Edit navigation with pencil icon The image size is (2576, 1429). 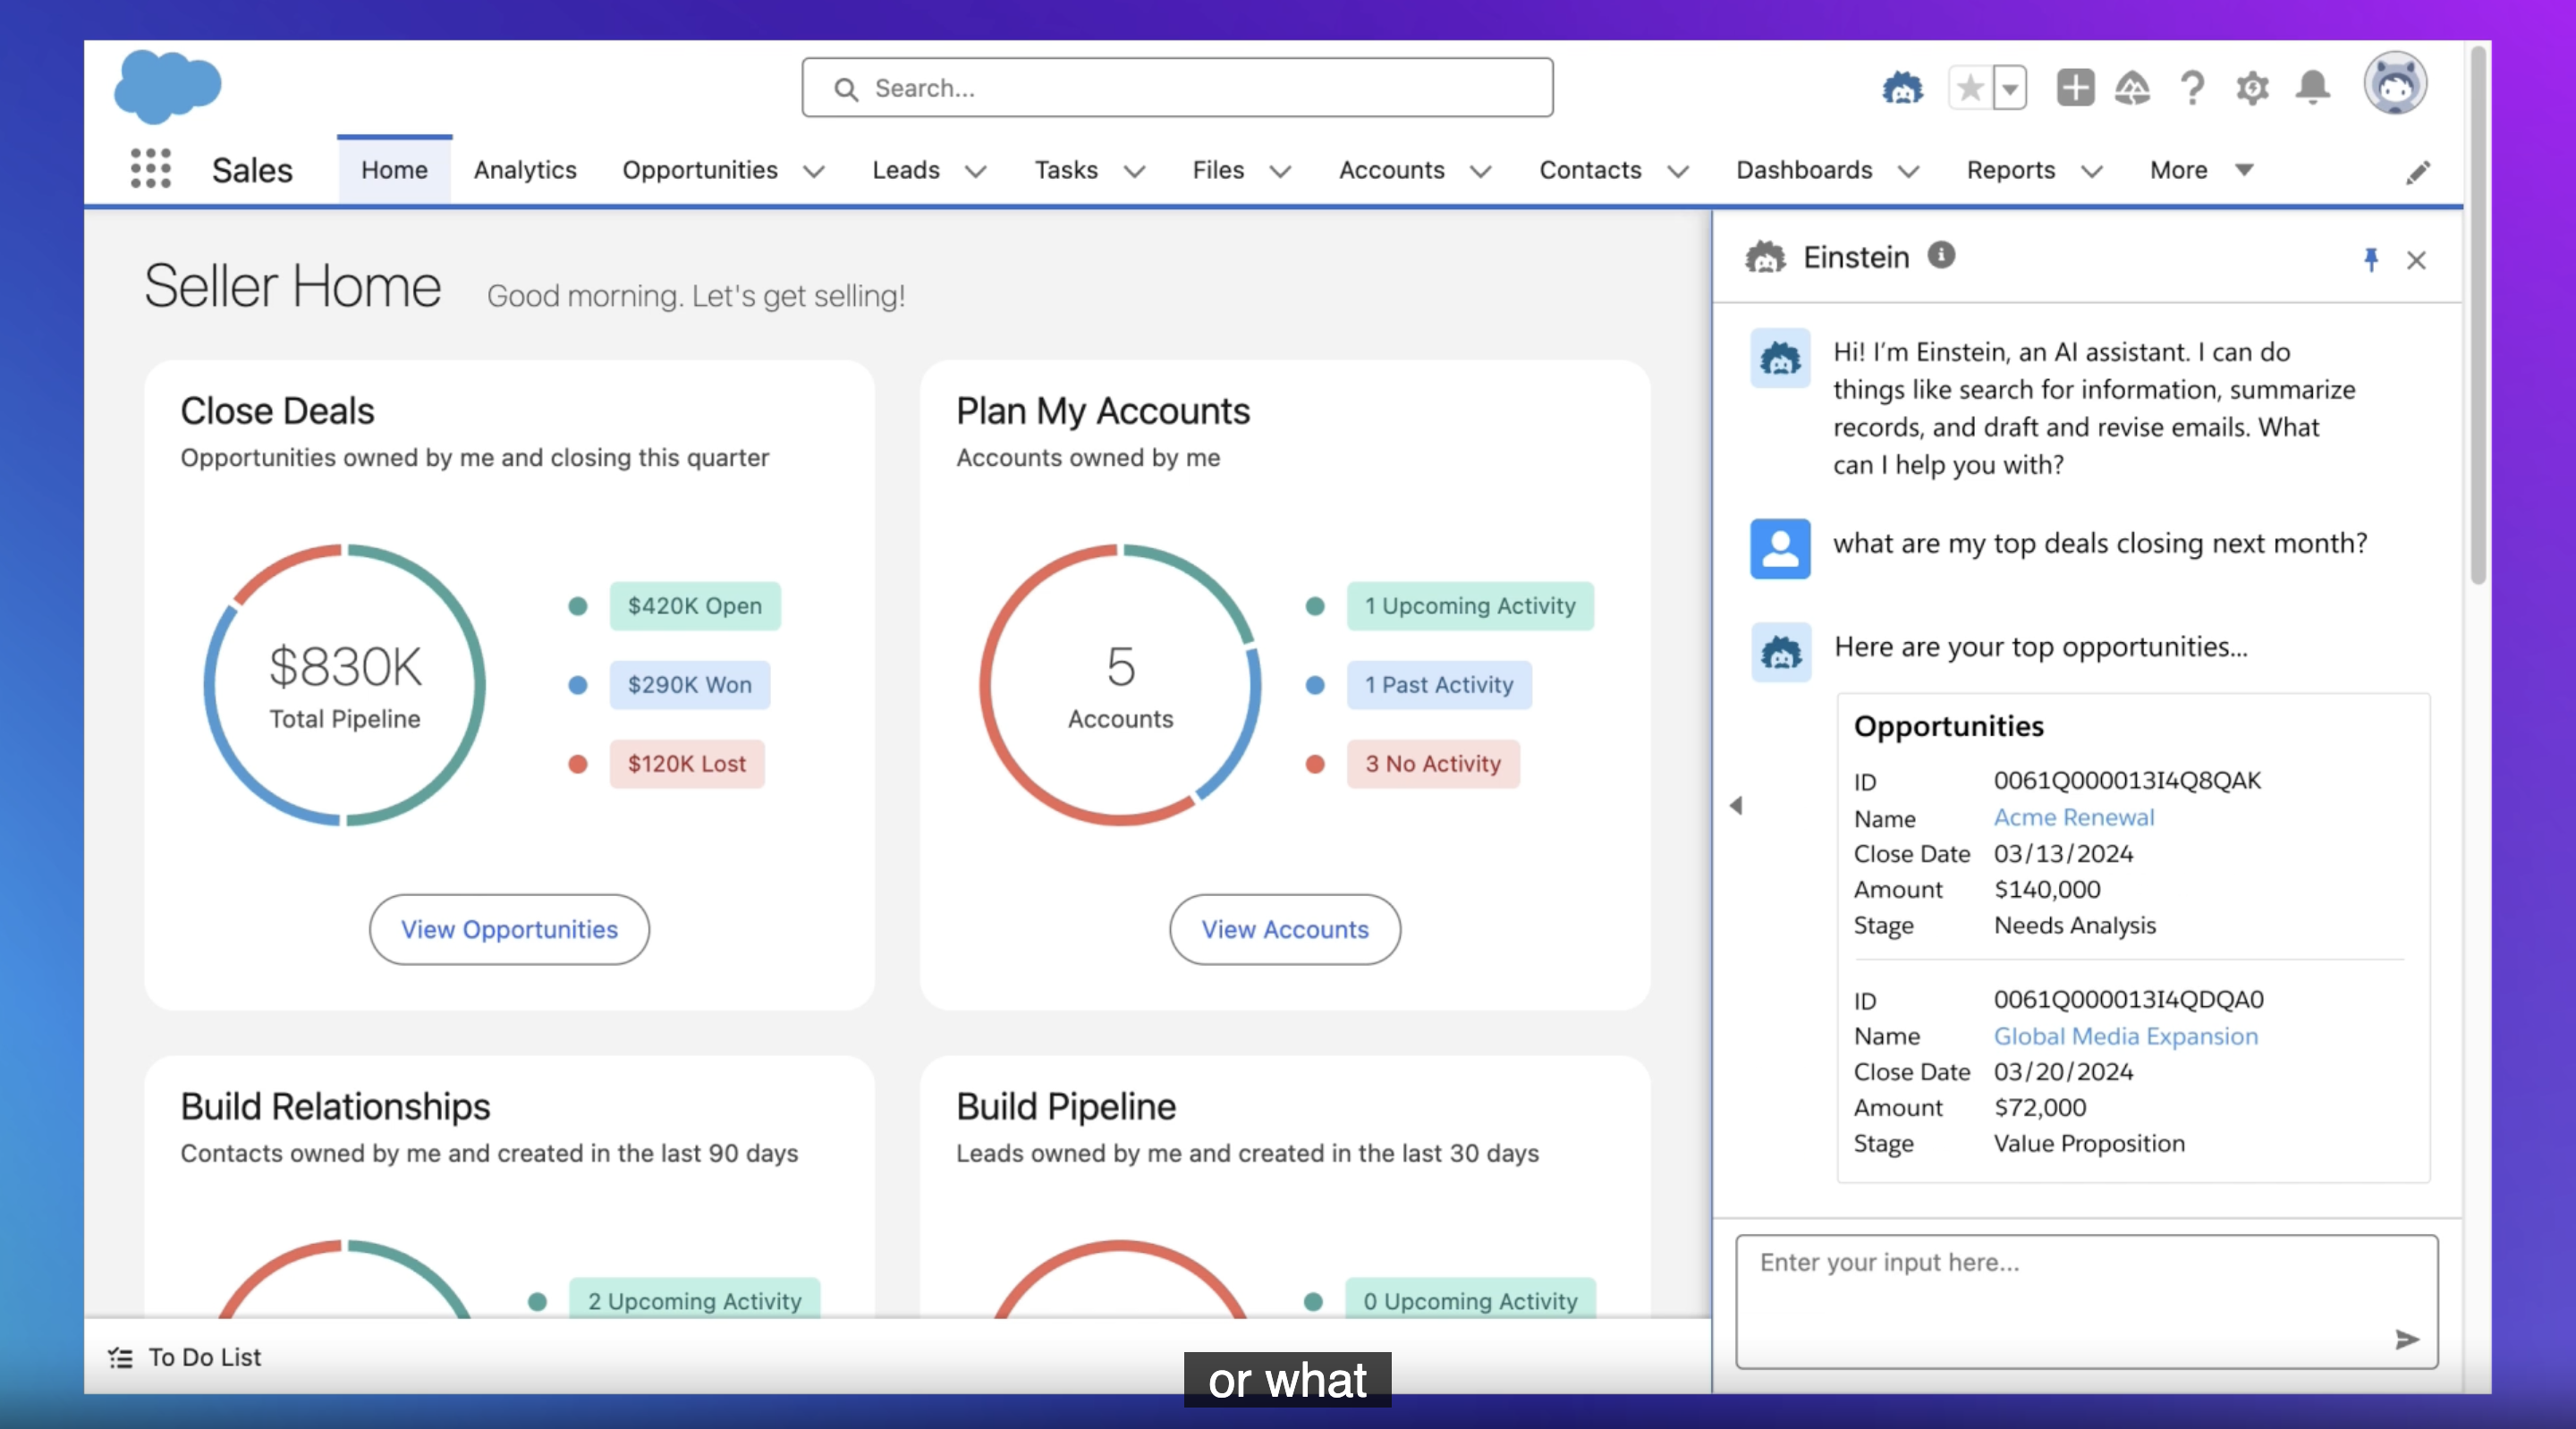pos(2417,173)
